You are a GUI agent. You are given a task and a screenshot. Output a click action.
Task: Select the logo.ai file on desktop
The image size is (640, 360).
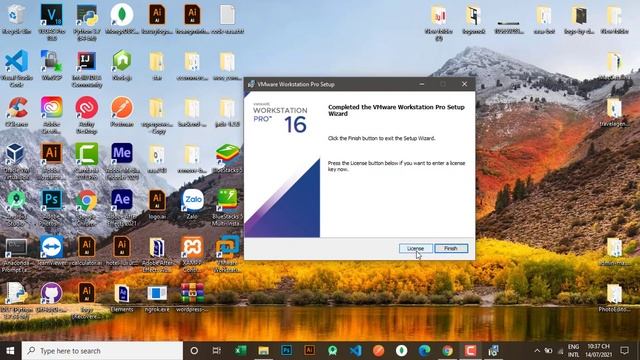coord(157,205)
